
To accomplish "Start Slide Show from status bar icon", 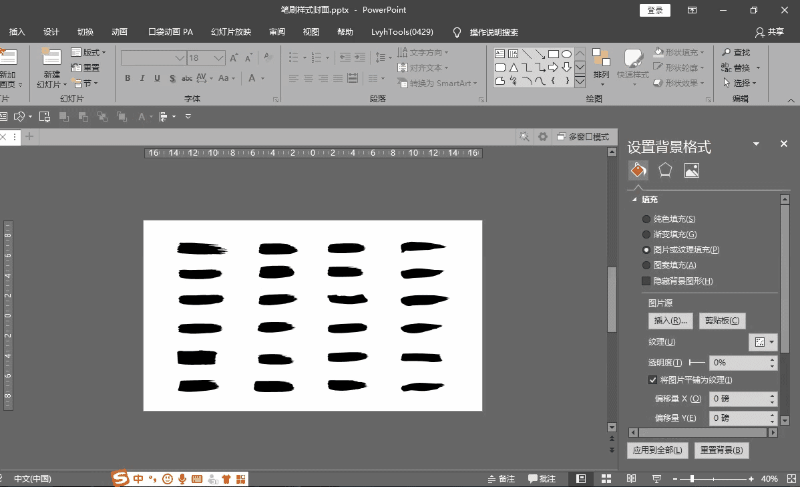I will pyautogui.click(x=657, y=478).
